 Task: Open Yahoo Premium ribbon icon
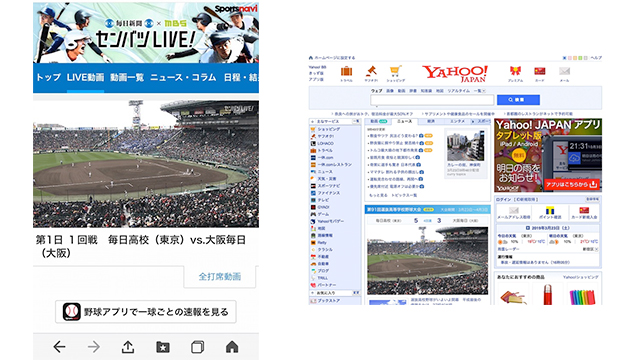click(515, 71)
